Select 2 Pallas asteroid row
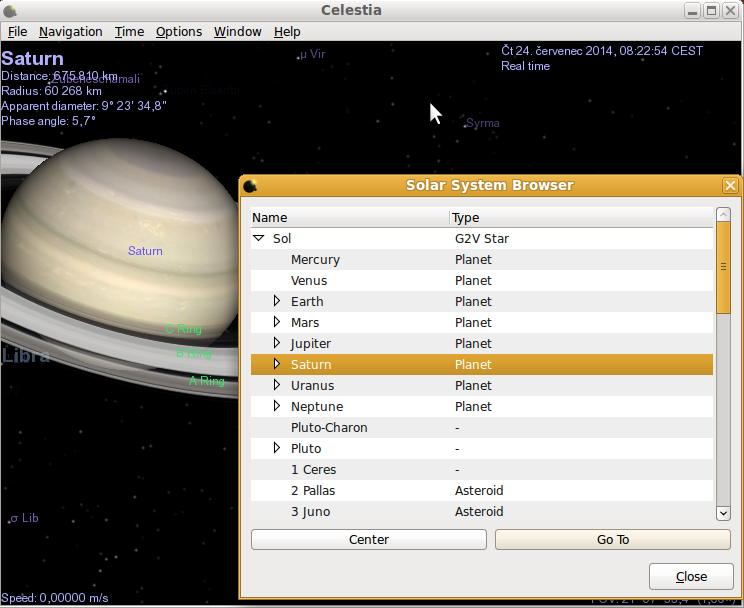 point(482,490)
